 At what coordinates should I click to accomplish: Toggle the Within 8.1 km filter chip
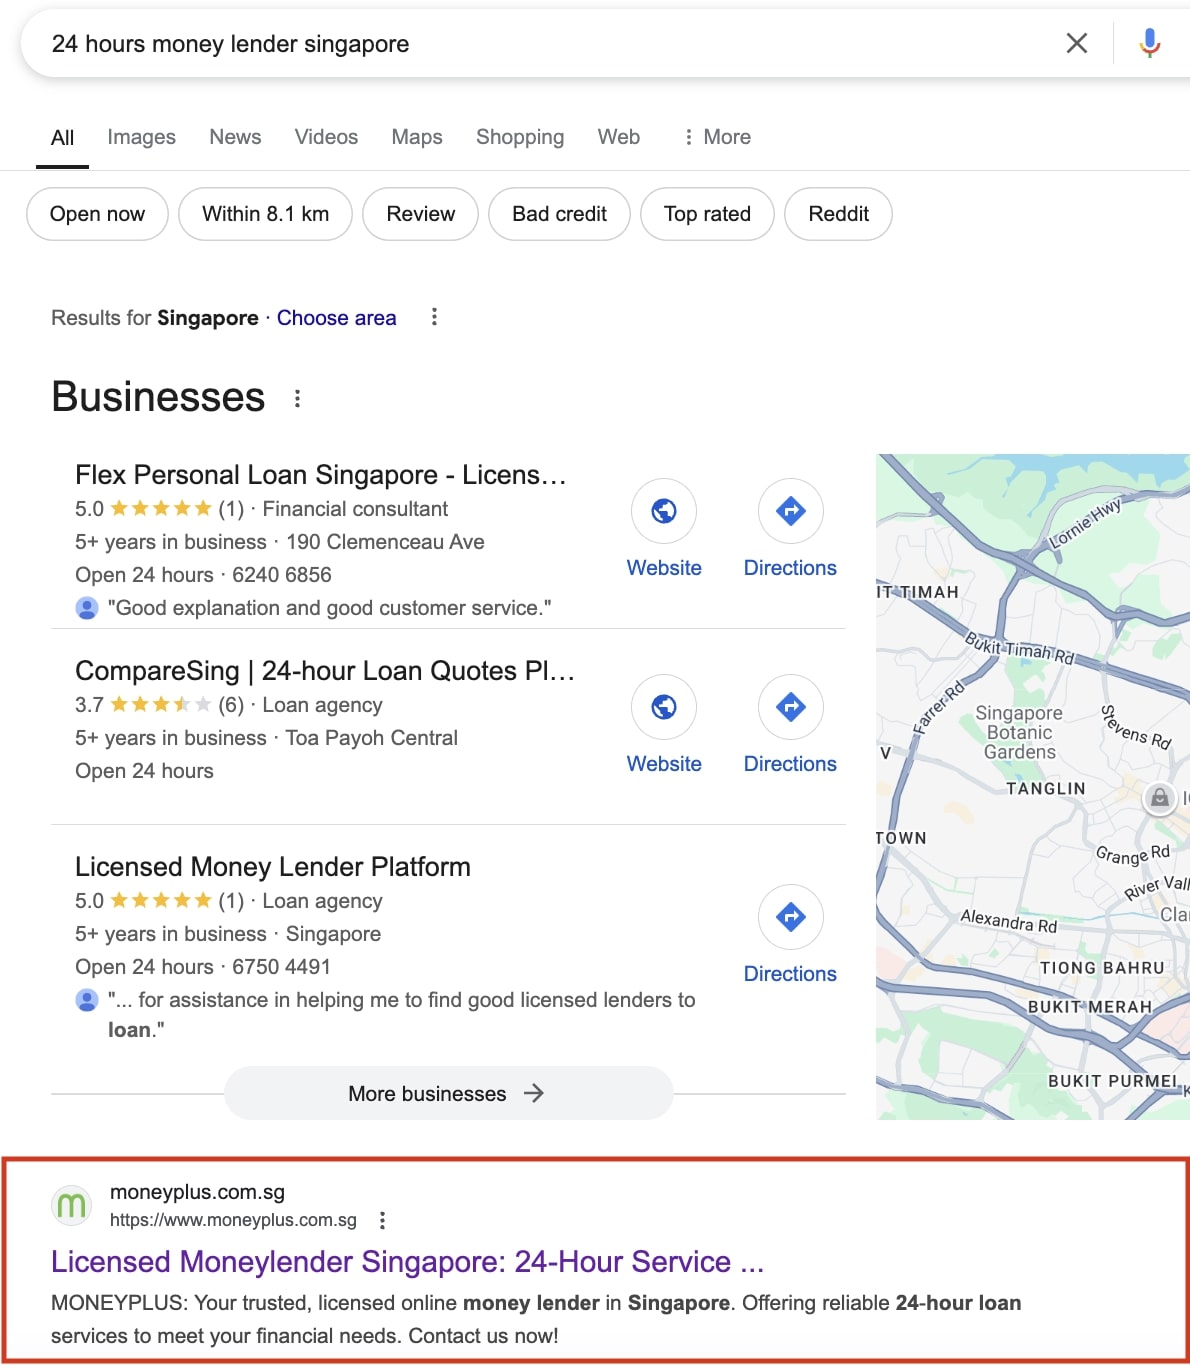coord(265,214)
